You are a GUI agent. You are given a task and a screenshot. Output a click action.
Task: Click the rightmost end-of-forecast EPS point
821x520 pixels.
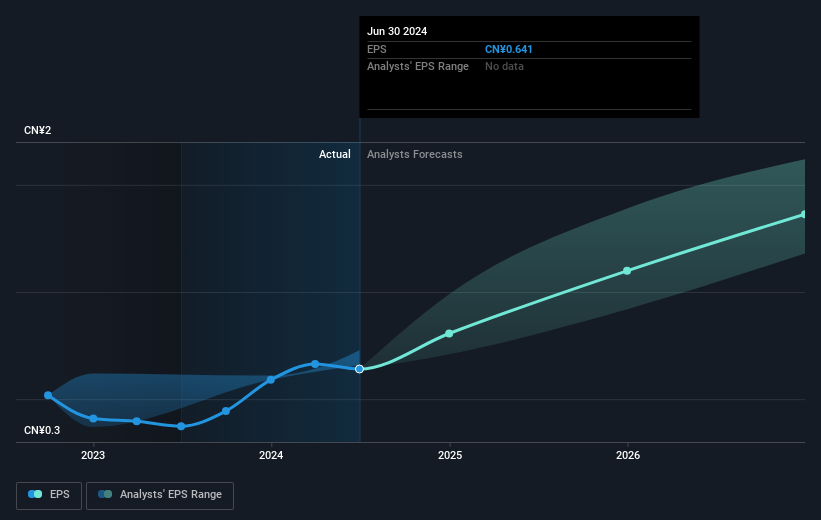pyautogui.click(x=804, y=215)
